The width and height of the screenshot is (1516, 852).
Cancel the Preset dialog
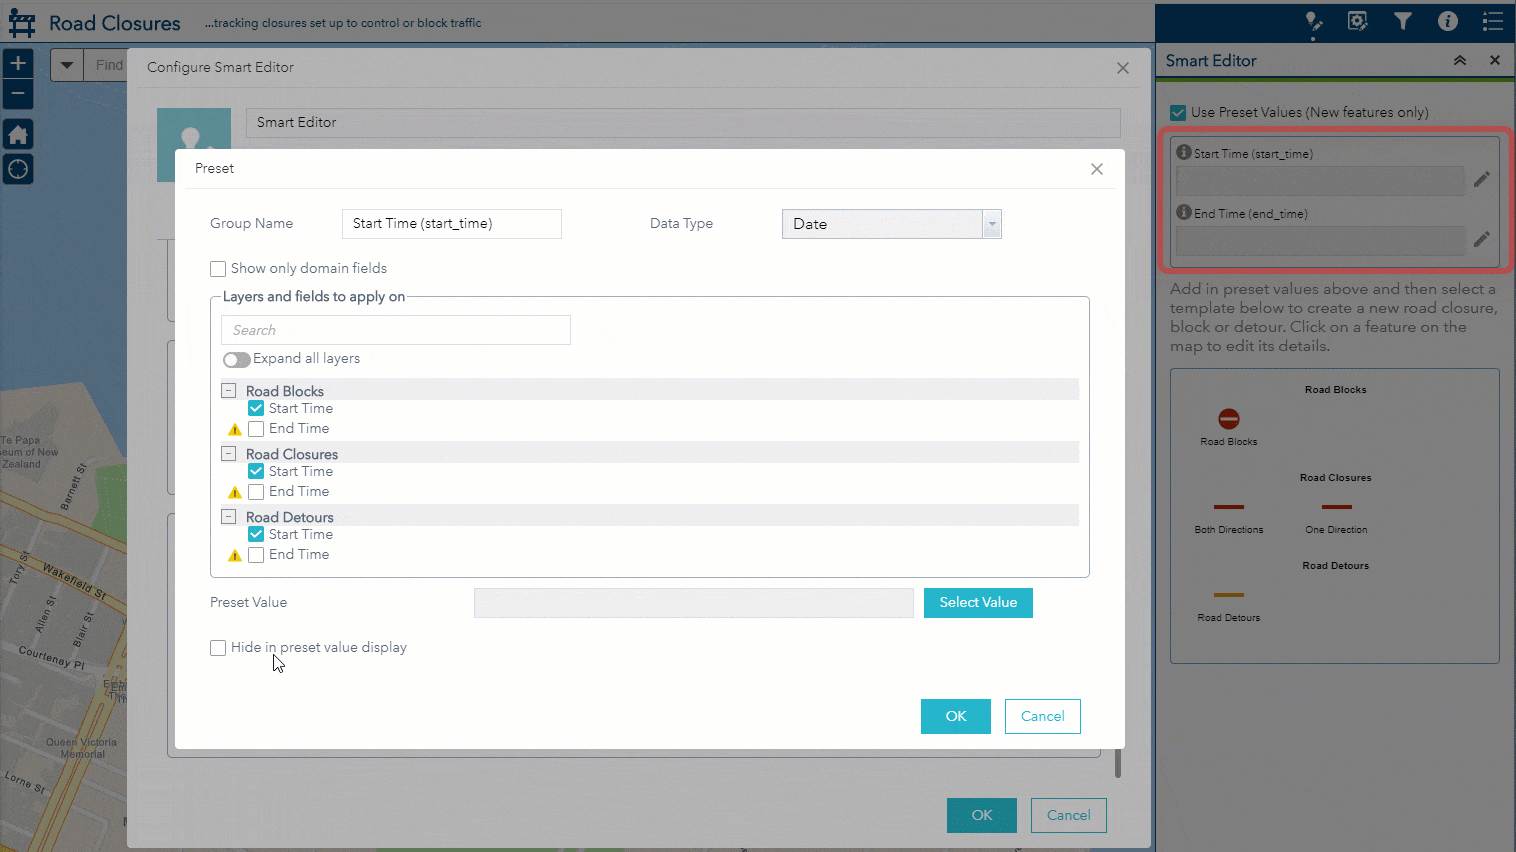(x=1043, y=716)
